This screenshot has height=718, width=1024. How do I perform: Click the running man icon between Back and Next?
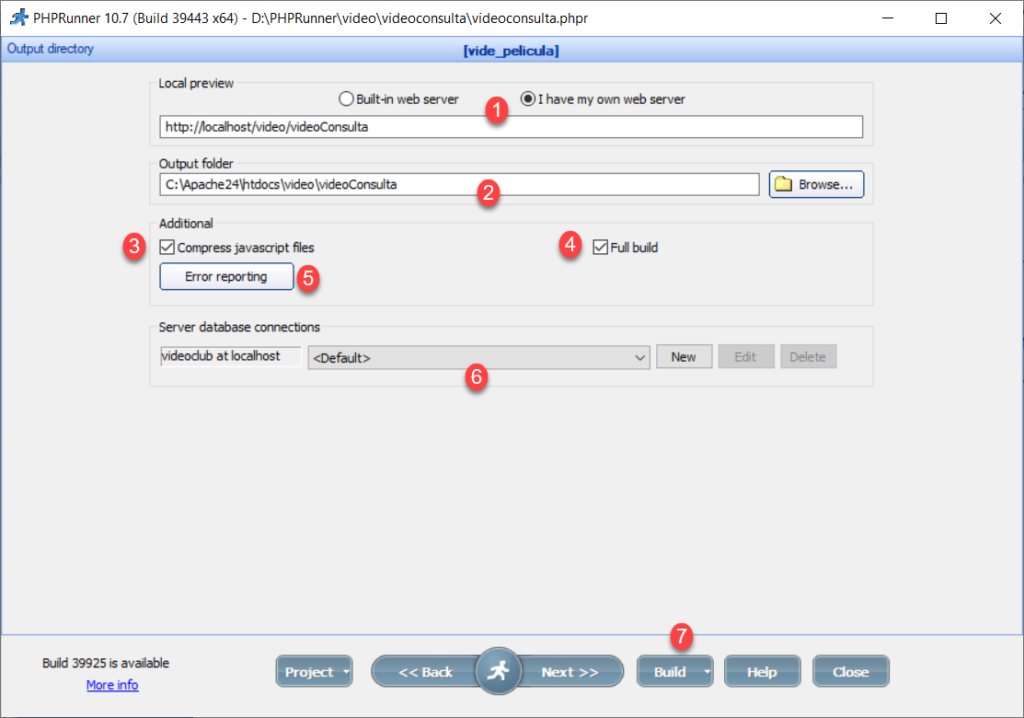pos(498,671)
